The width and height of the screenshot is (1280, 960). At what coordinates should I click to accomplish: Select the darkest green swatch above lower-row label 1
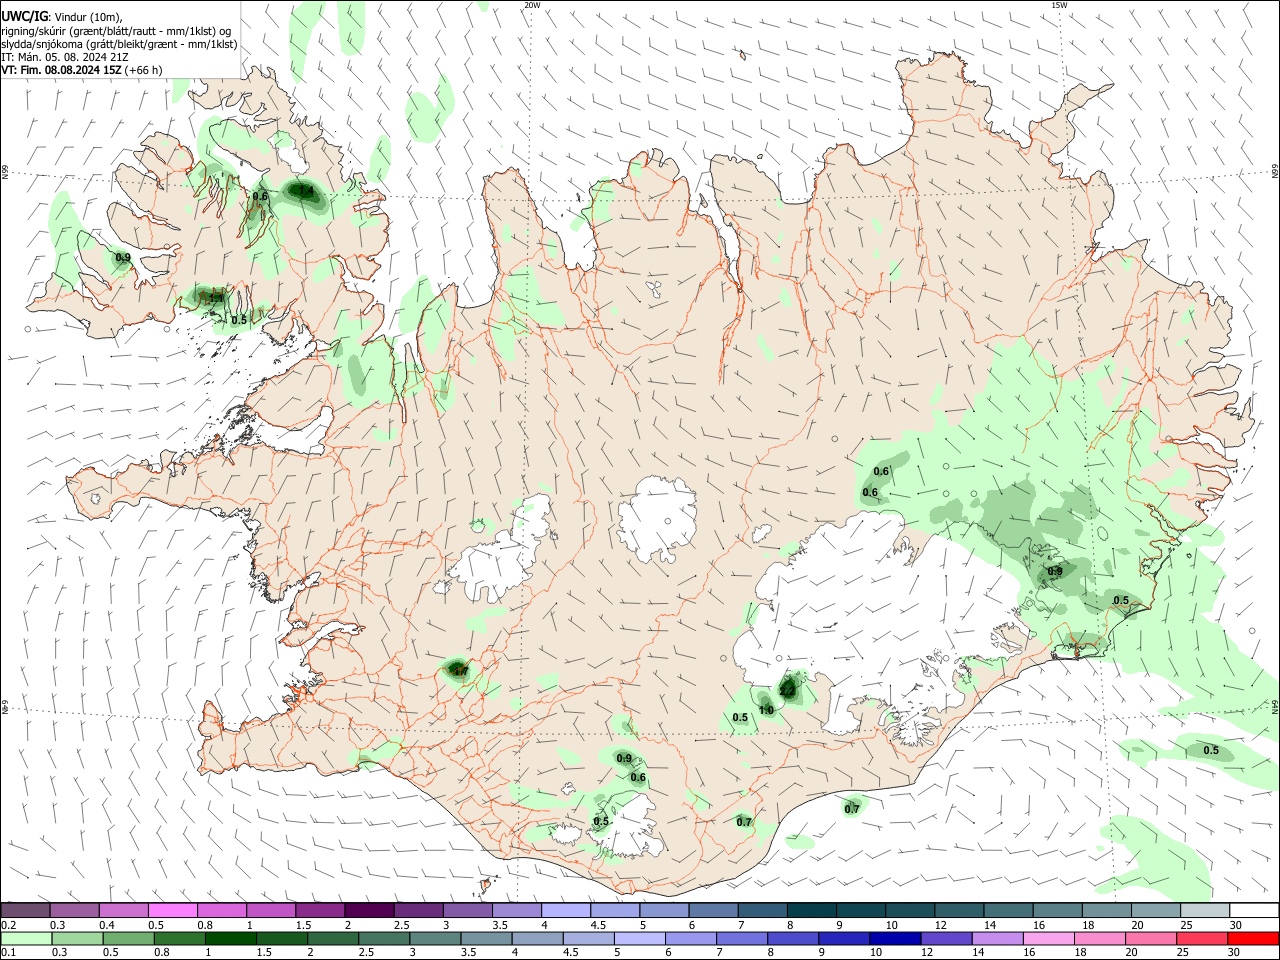tap(230, 939)
